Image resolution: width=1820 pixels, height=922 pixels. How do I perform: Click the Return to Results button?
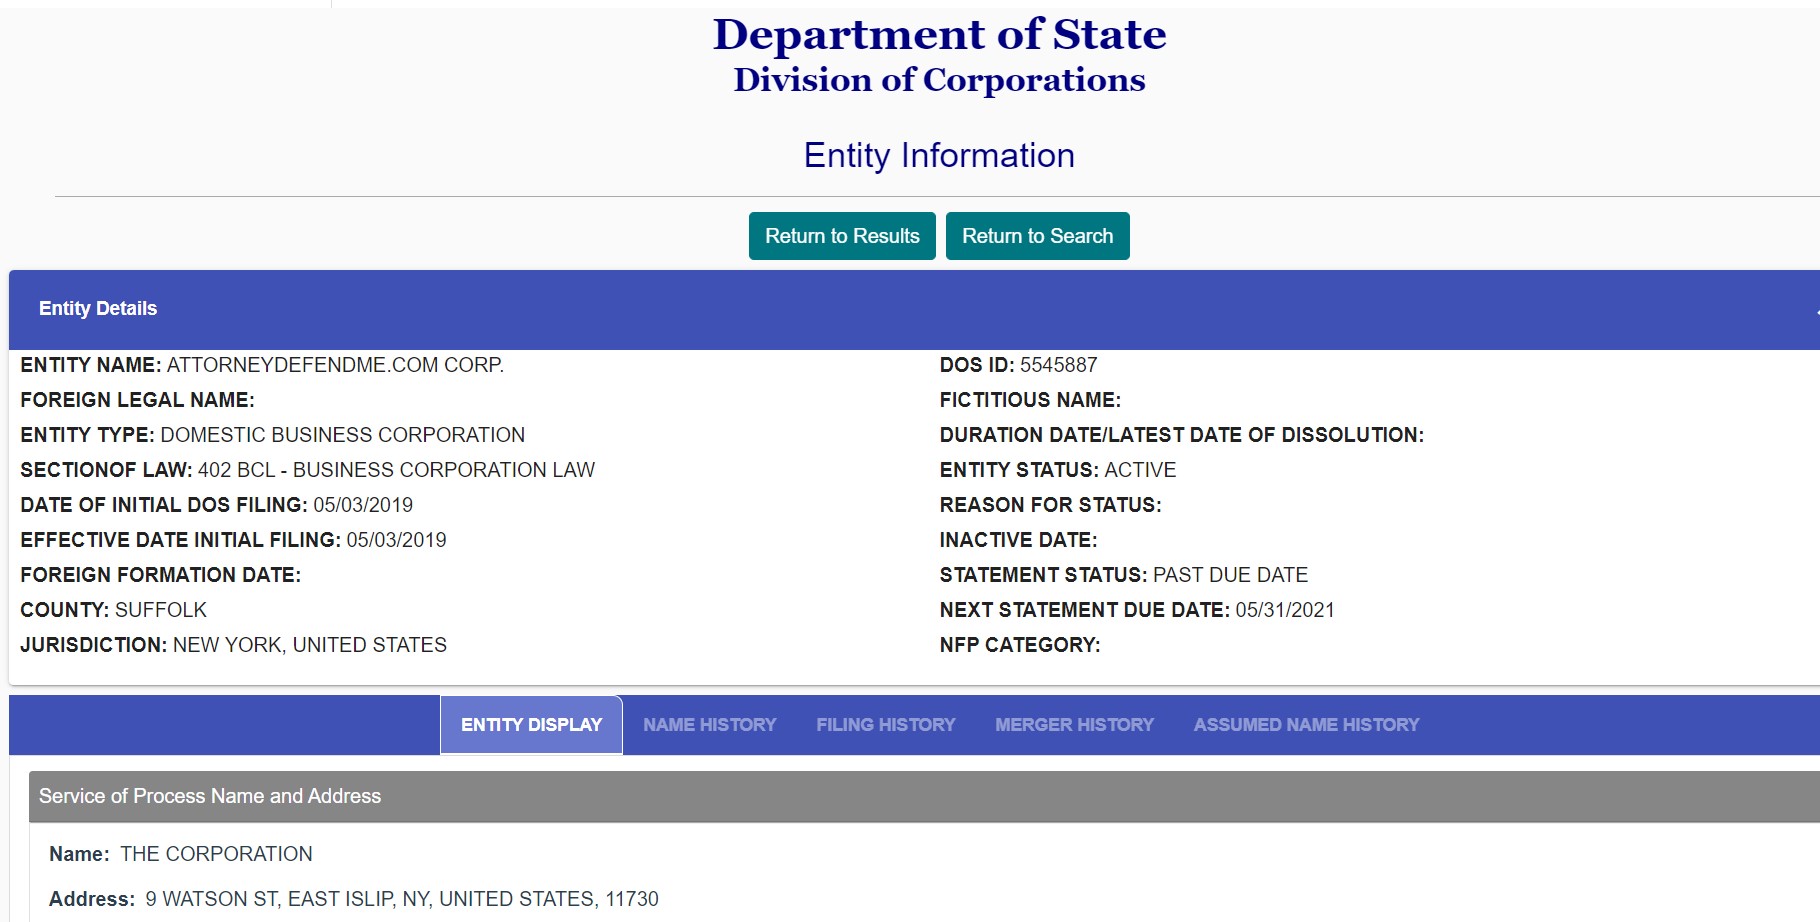point(842,236)
